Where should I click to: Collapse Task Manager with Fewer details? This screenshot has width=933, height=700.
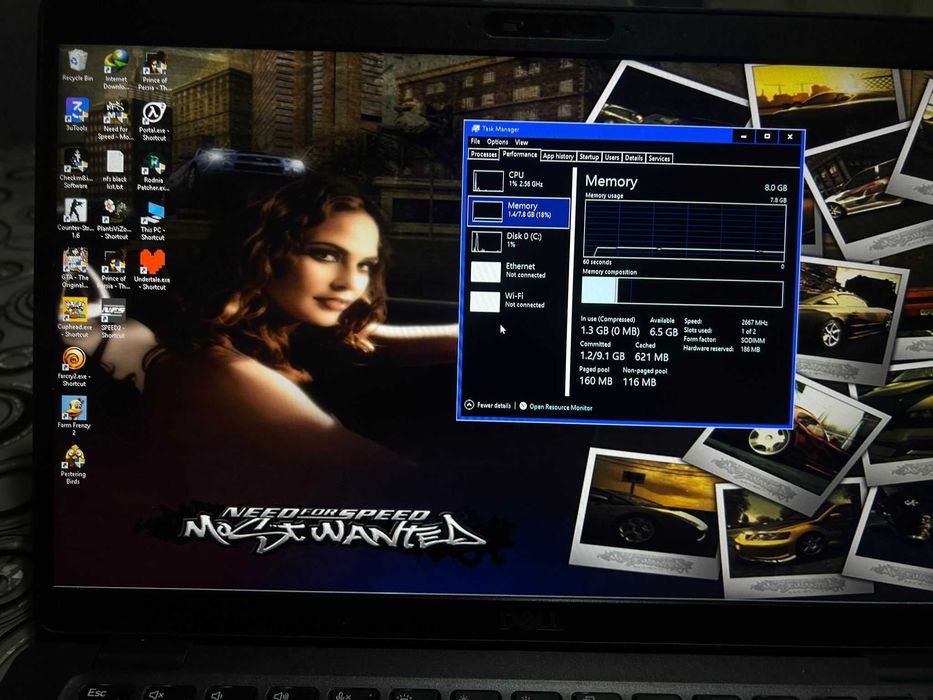[x=487, y=405]
